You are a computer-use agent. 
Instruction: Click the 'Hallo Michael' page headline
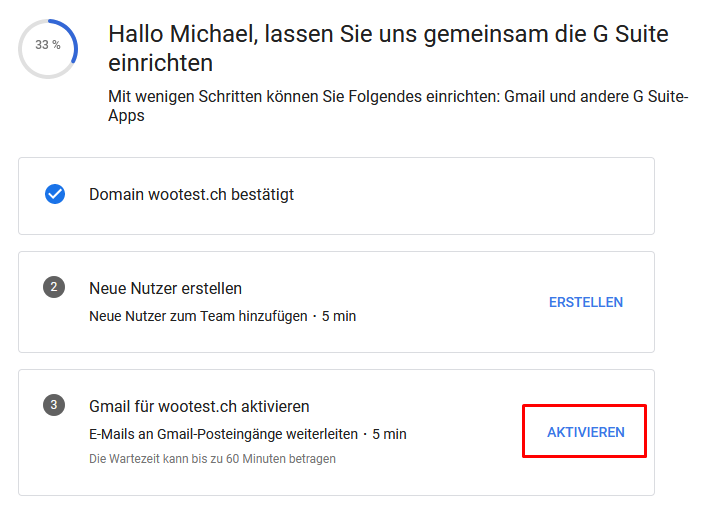[388, 48]
